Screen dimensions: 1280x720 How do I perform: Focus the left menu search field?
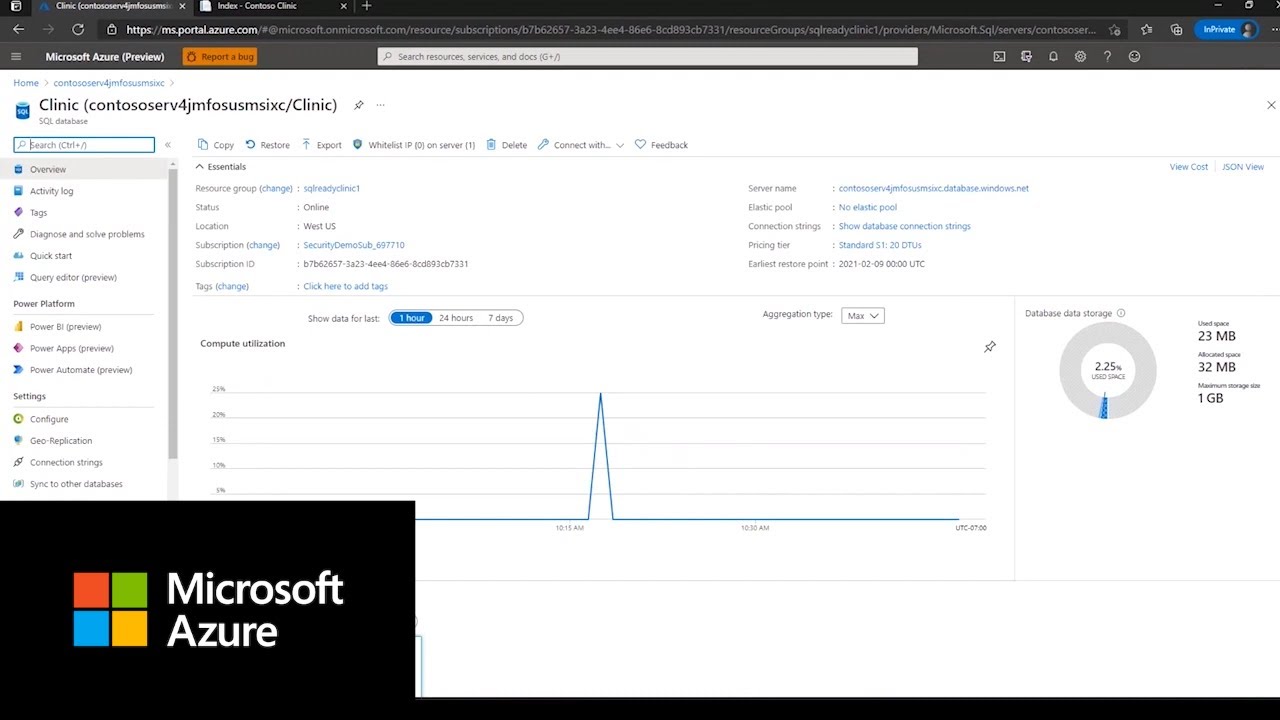[x=84, y=145]
